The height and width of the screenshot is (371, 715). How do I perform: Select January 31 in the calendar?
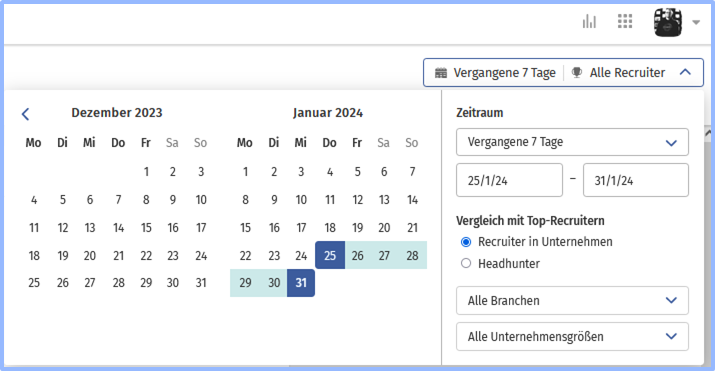click(301, 283)
